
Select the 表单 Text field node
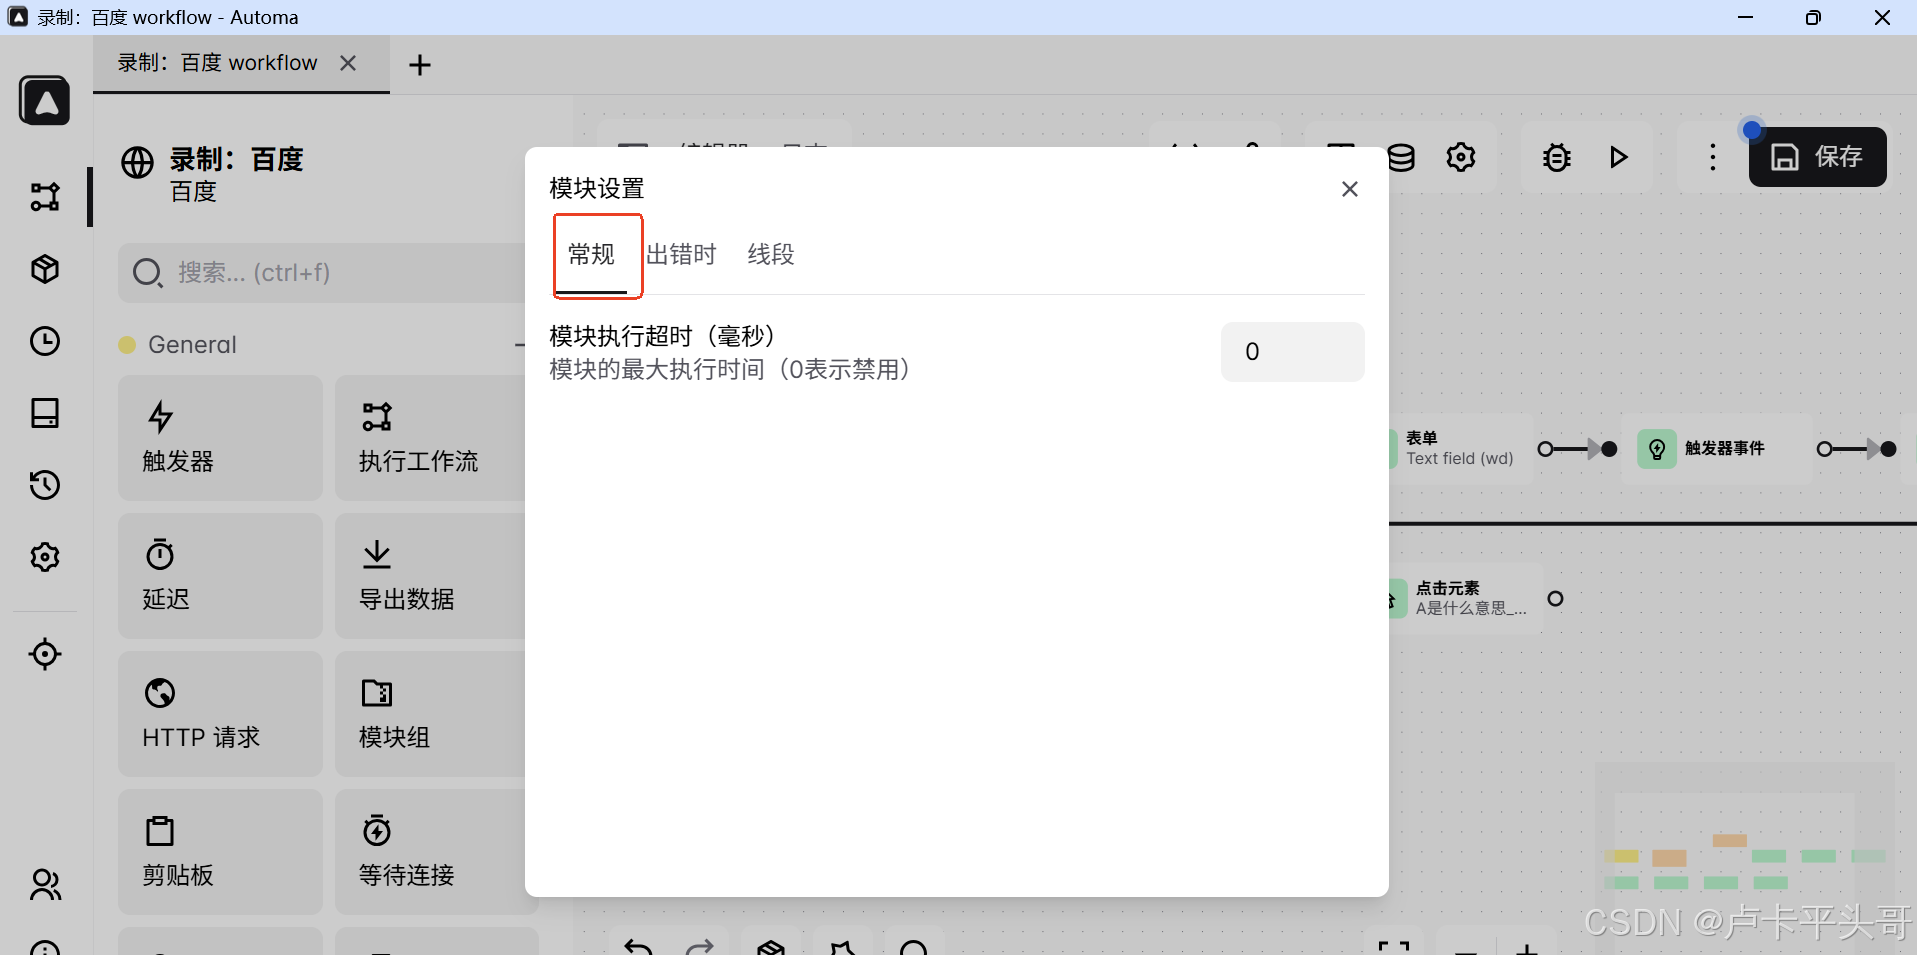coord(1460,448)
